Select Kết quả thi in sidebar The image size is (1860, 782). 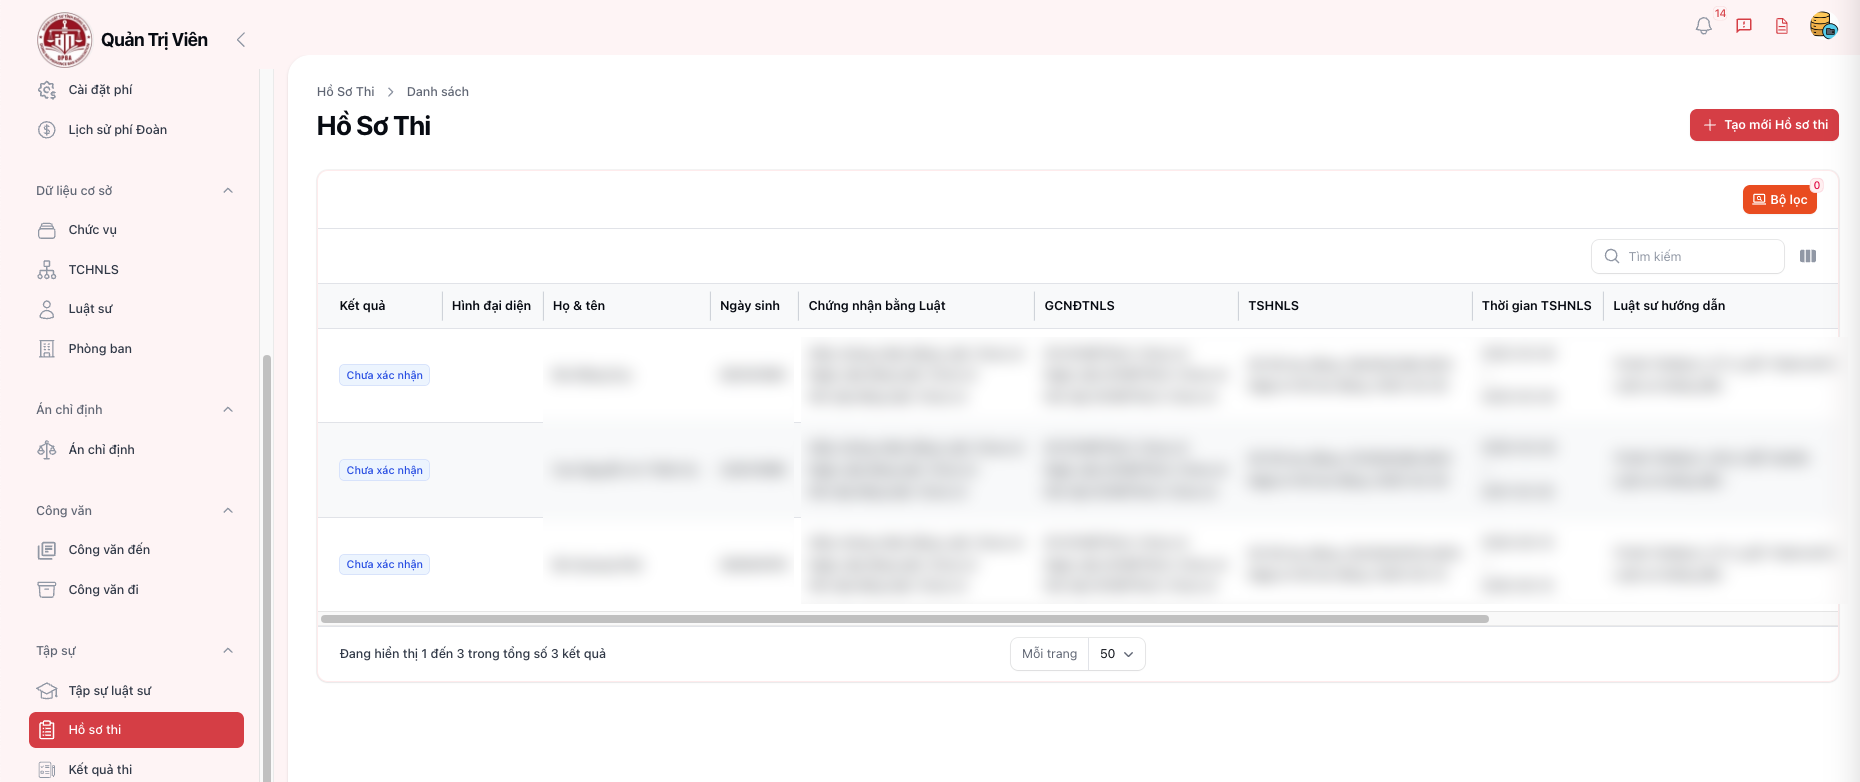100,770
